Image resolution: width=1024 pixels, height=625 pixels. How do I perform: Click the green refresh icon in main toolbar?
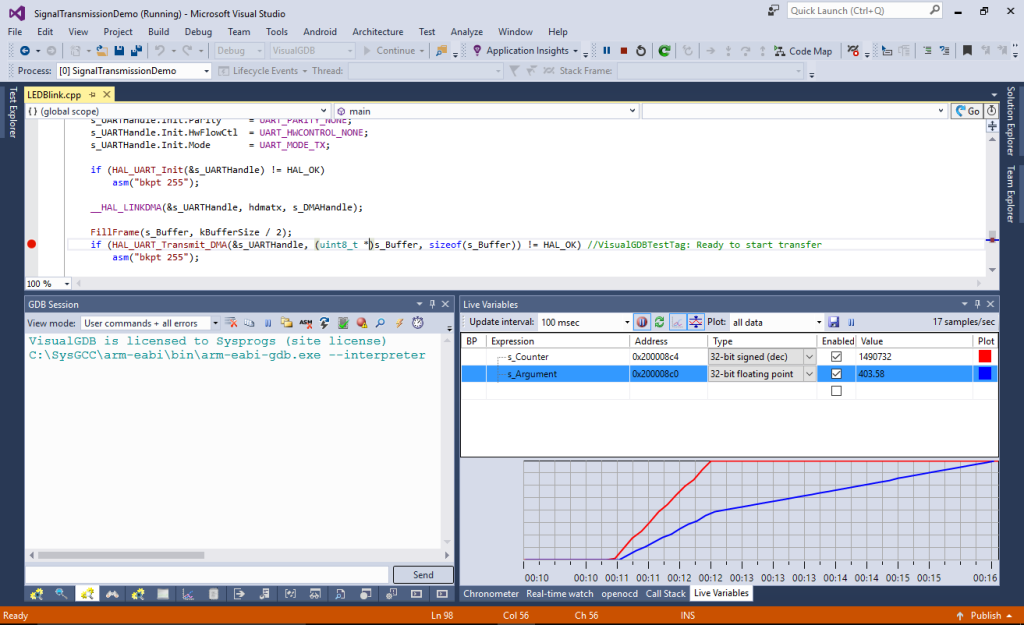pos(664,50)
